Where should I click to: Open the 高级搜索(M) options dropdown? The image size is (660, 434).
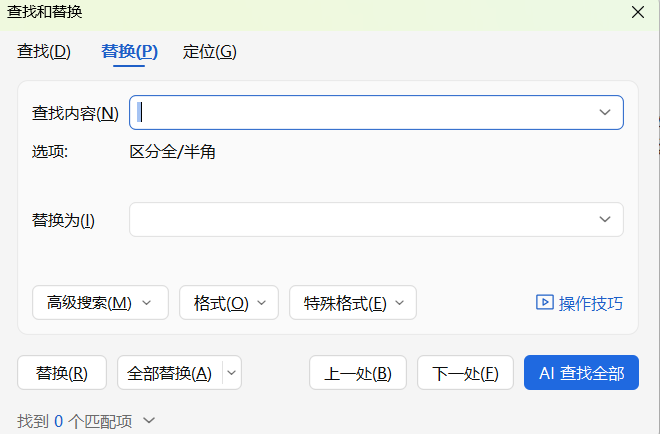(100, 303)
